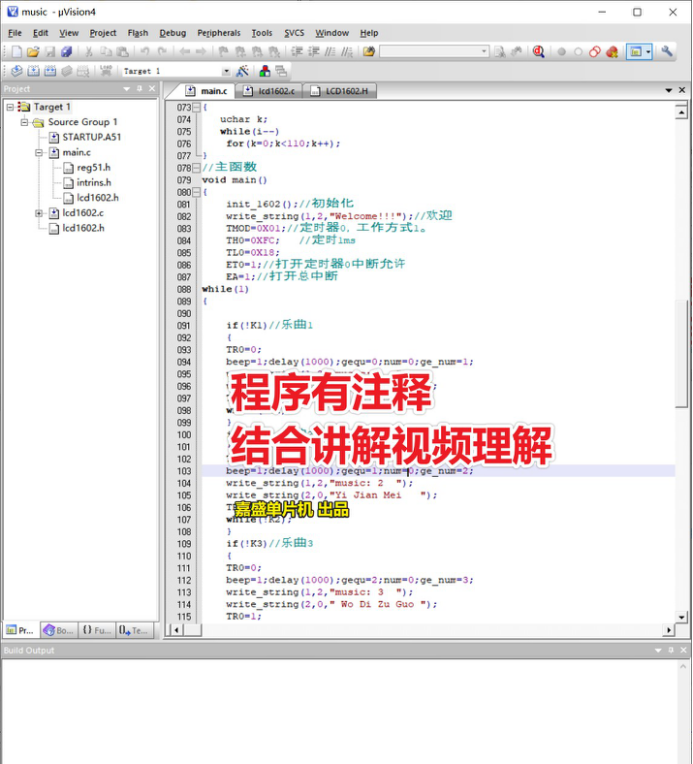Open Peripherals menu
Screen dimensions: 693x764
click(x=219, y=33)
